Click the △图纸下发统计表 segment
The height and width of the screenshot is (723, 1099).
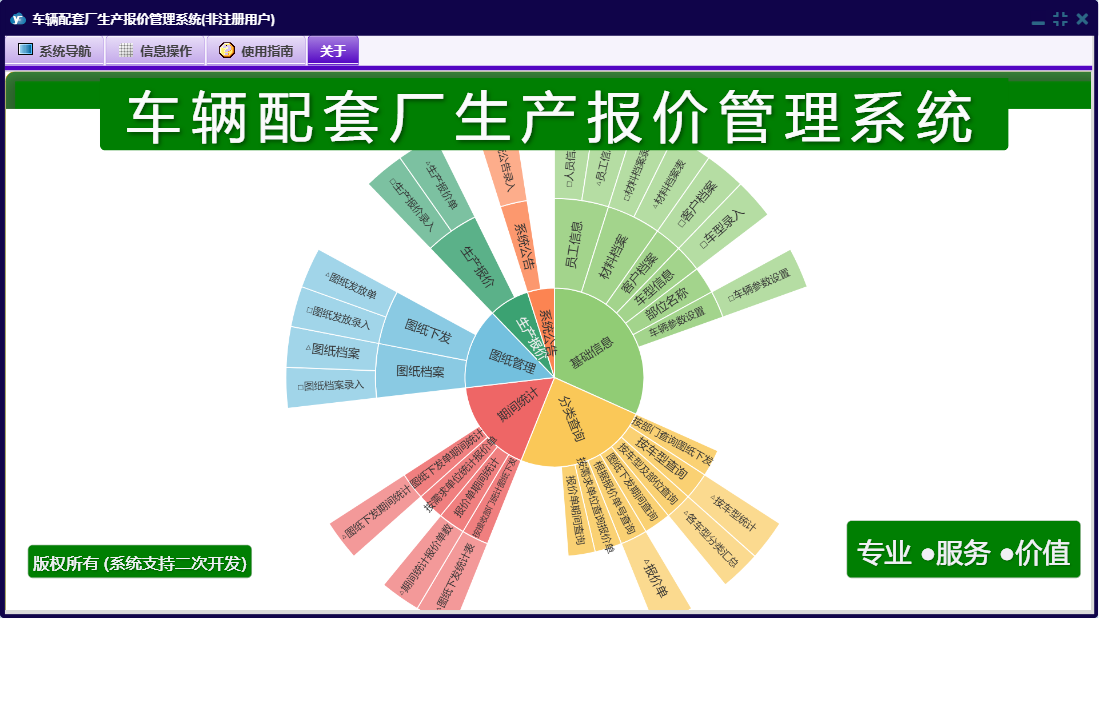tap(456, 576)
